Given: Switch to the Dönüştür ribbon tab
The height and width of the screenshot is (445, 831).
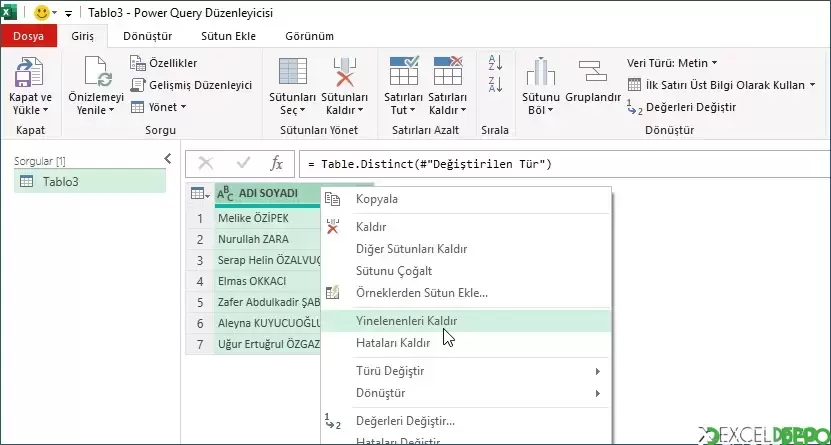Looking at the screenshot, I should pos(147,36).
